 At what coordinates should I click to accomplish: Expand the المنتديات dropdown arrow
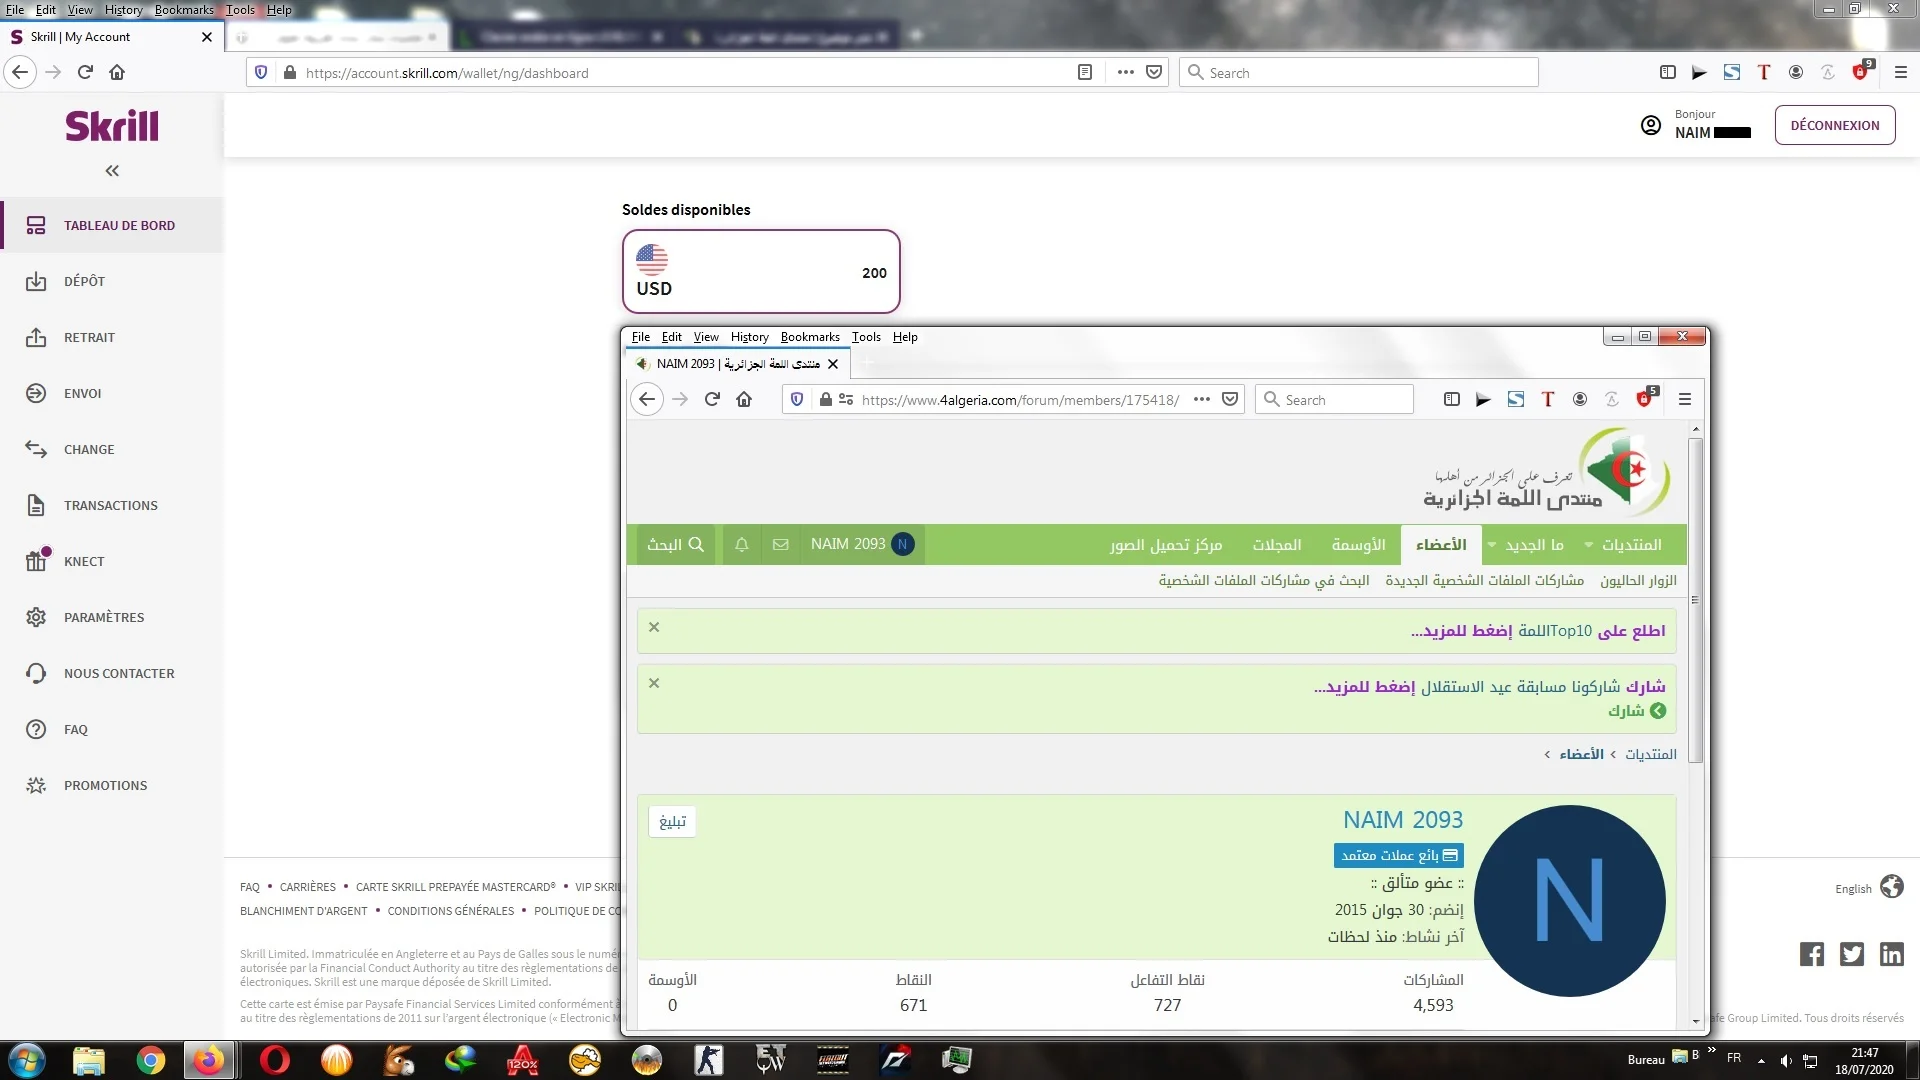(1588, 545)
